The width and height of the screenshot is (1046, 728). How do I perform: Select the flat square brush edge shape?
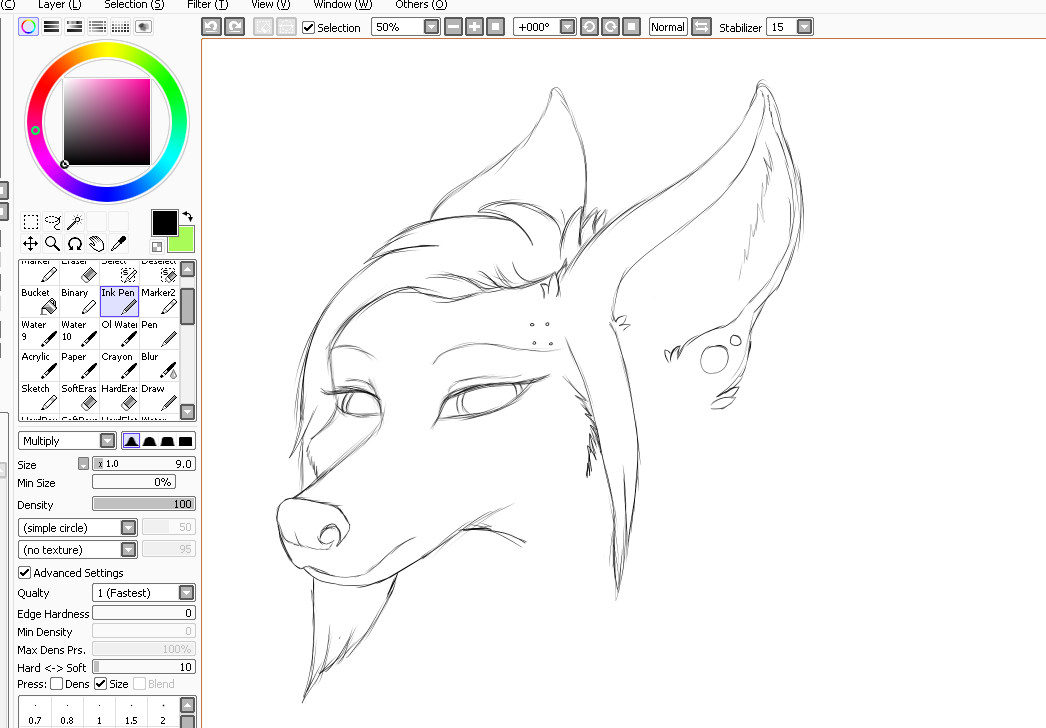coord(185,440)
